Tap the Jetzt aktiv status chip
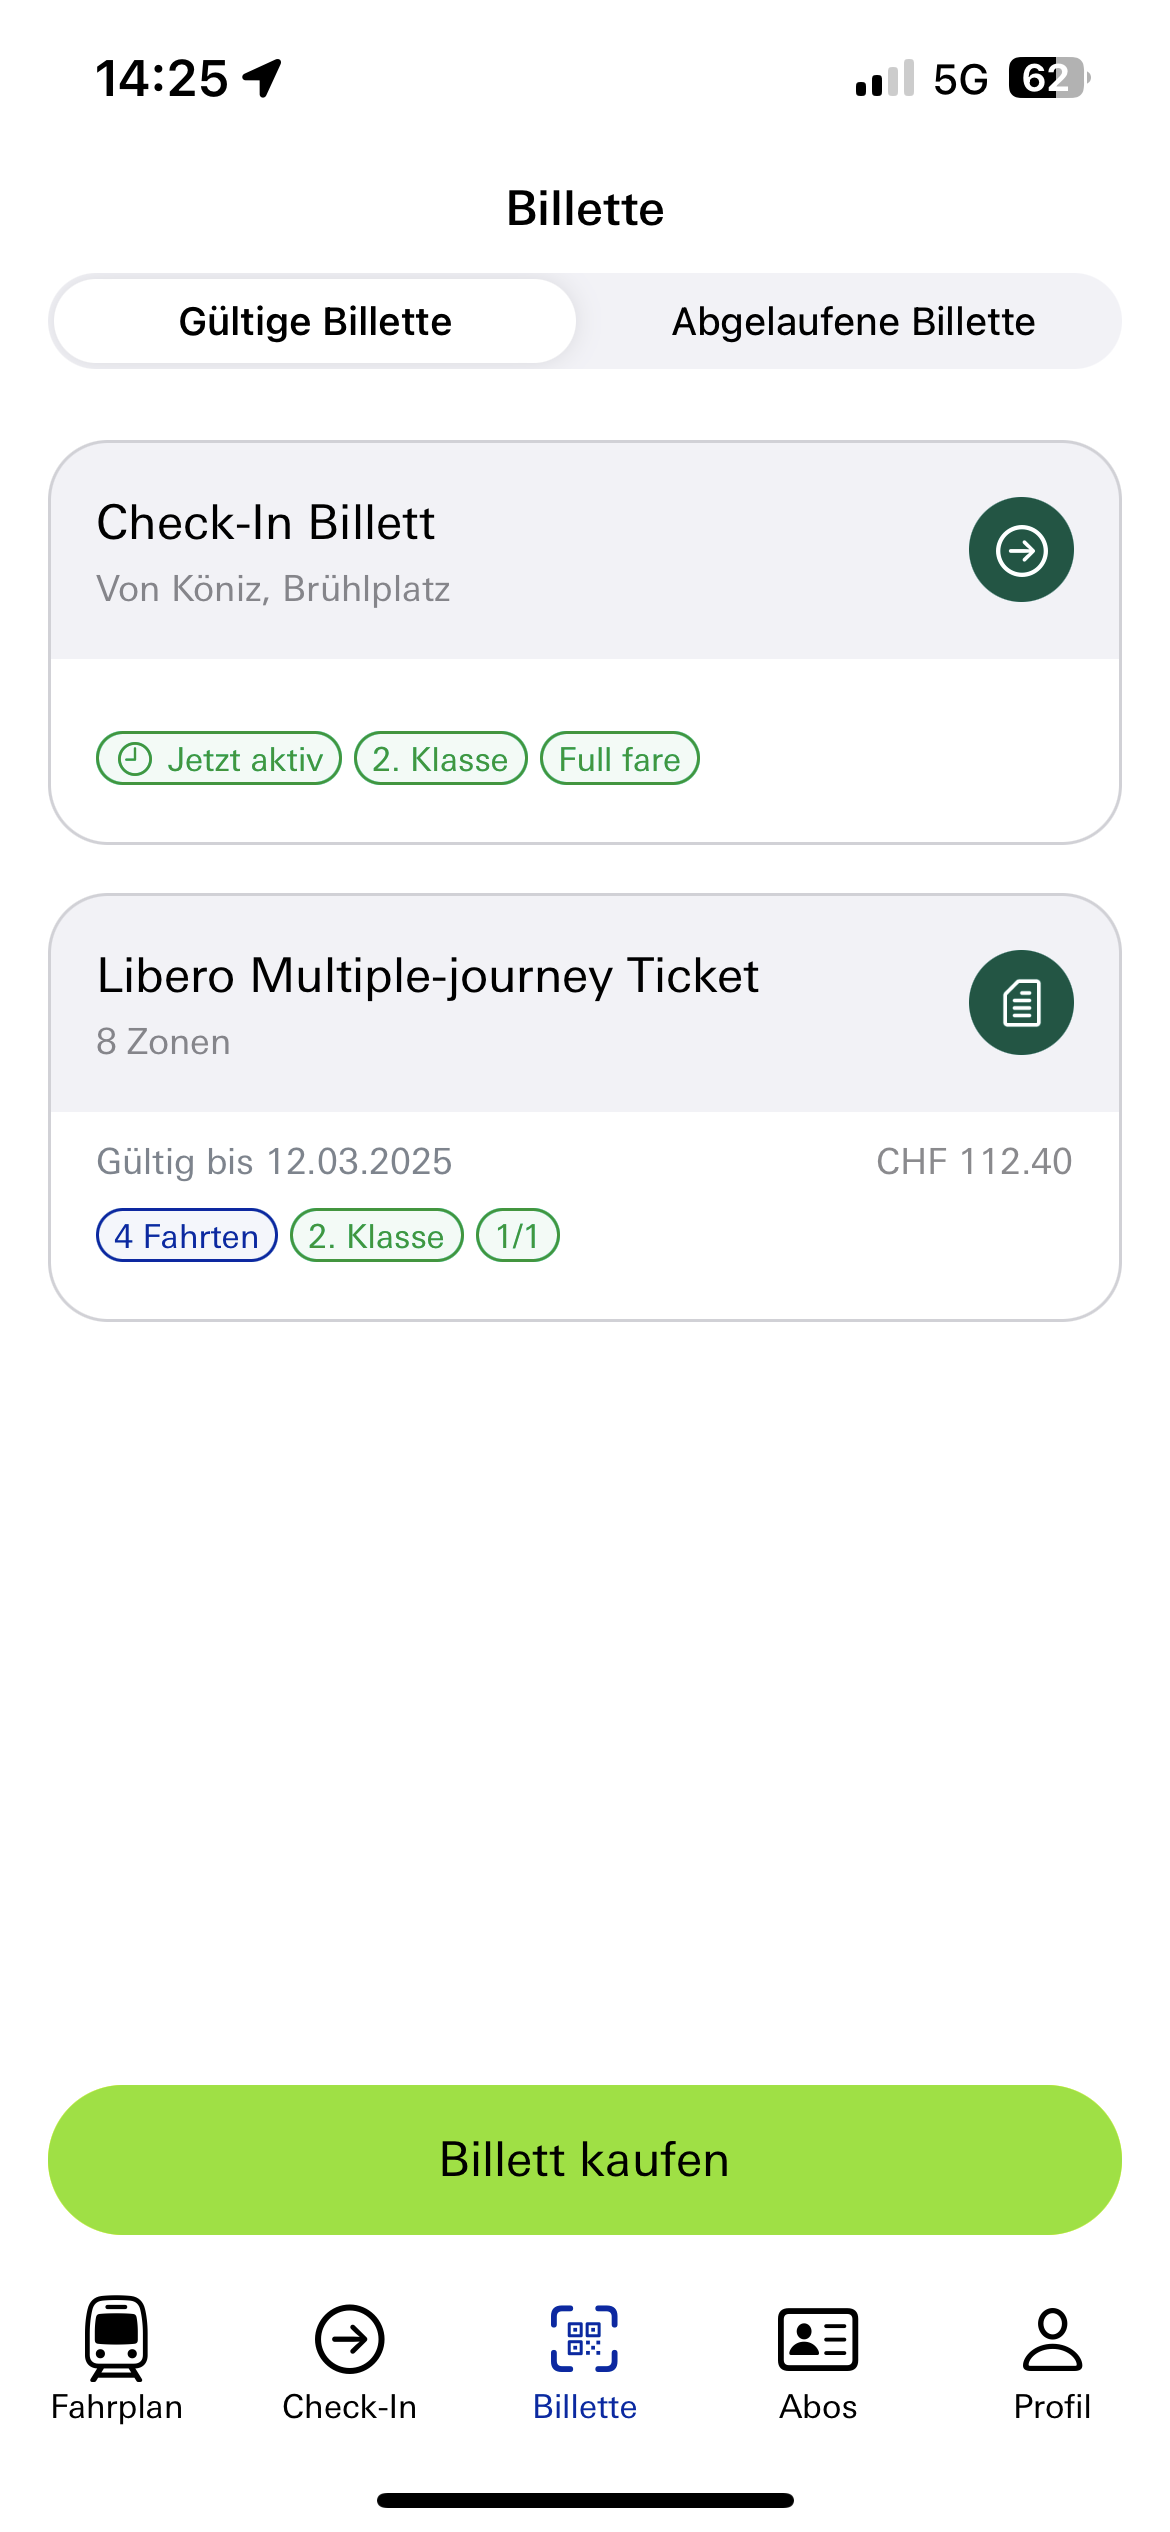Image resolution: width=1170 pixels, height=2532 pixels. (x=219, y=759)
